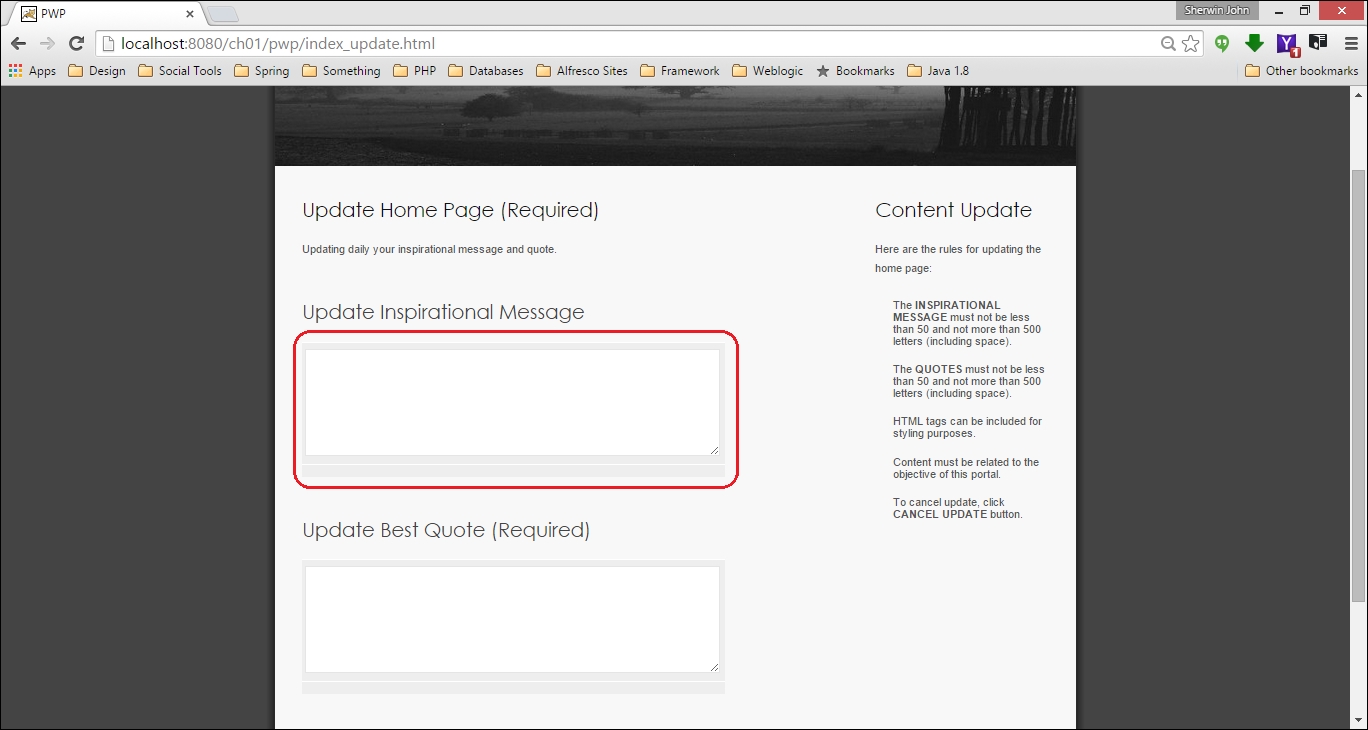Expand the Alfresco Sites bookmark folder
Screen dimensions: 1368x730
point(582,71)
